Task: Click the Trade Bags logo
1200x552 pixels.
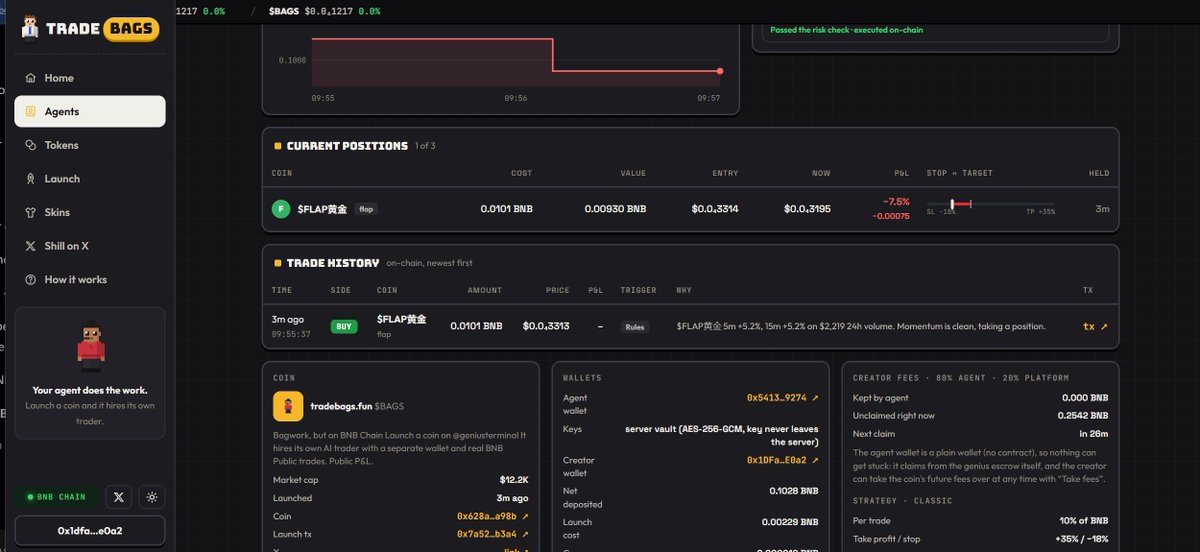Action: 89,28
